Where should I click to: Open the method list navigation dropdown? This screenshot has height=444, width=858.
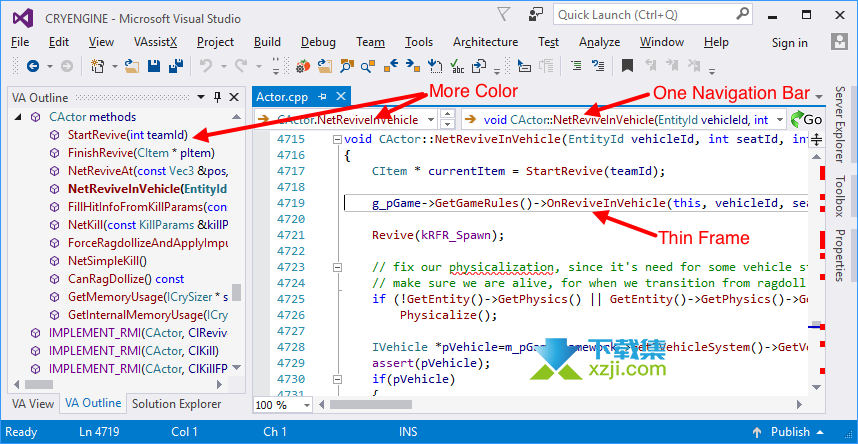tap(780, 119)
